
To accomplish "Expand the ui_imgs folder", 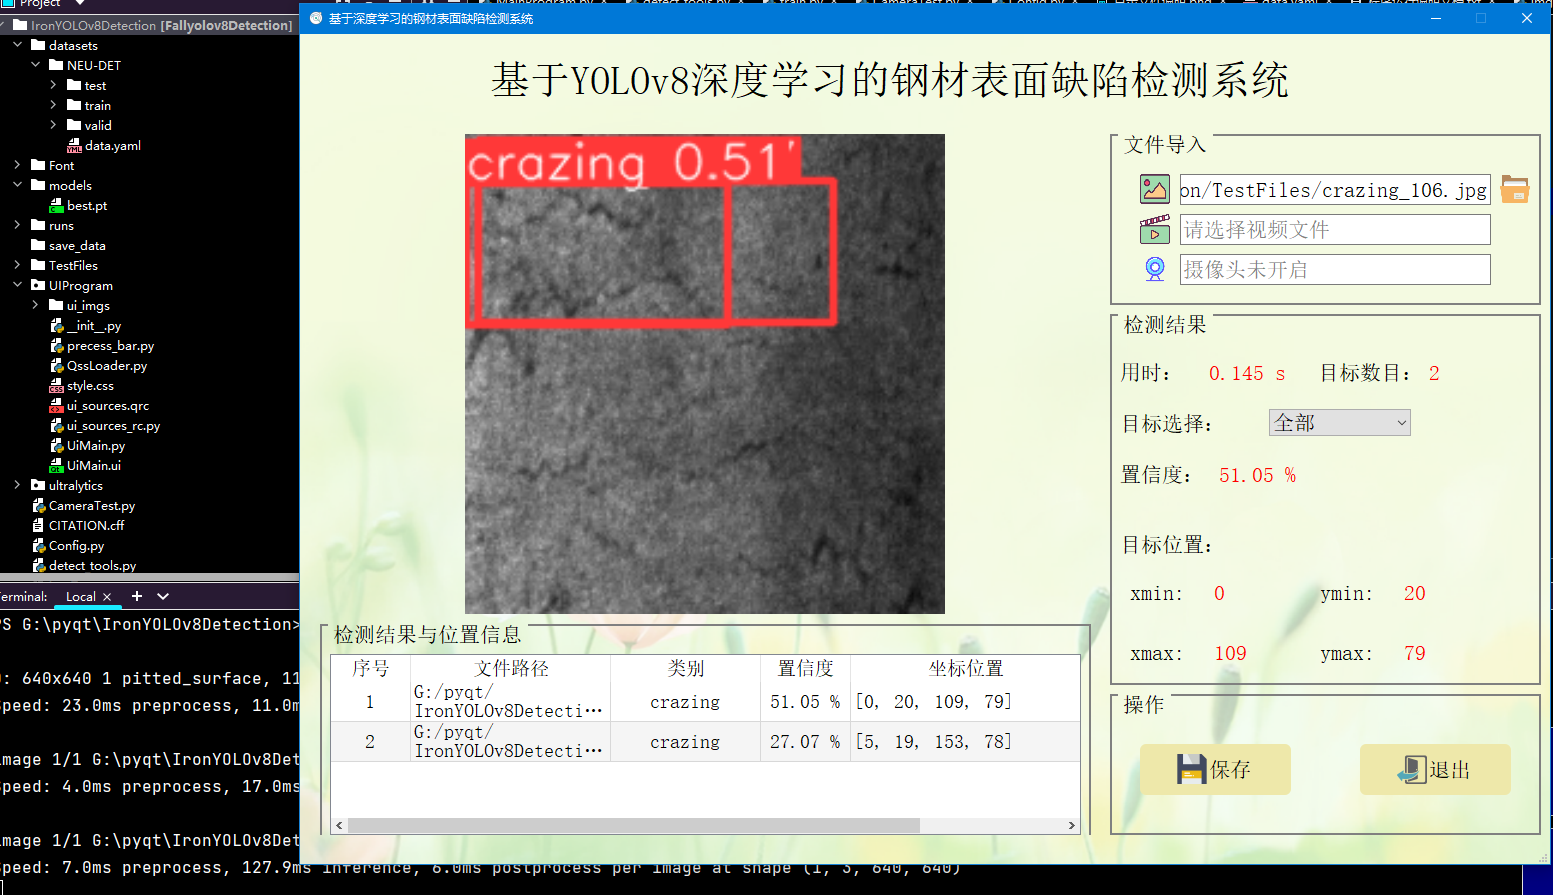I will point(36,305).
